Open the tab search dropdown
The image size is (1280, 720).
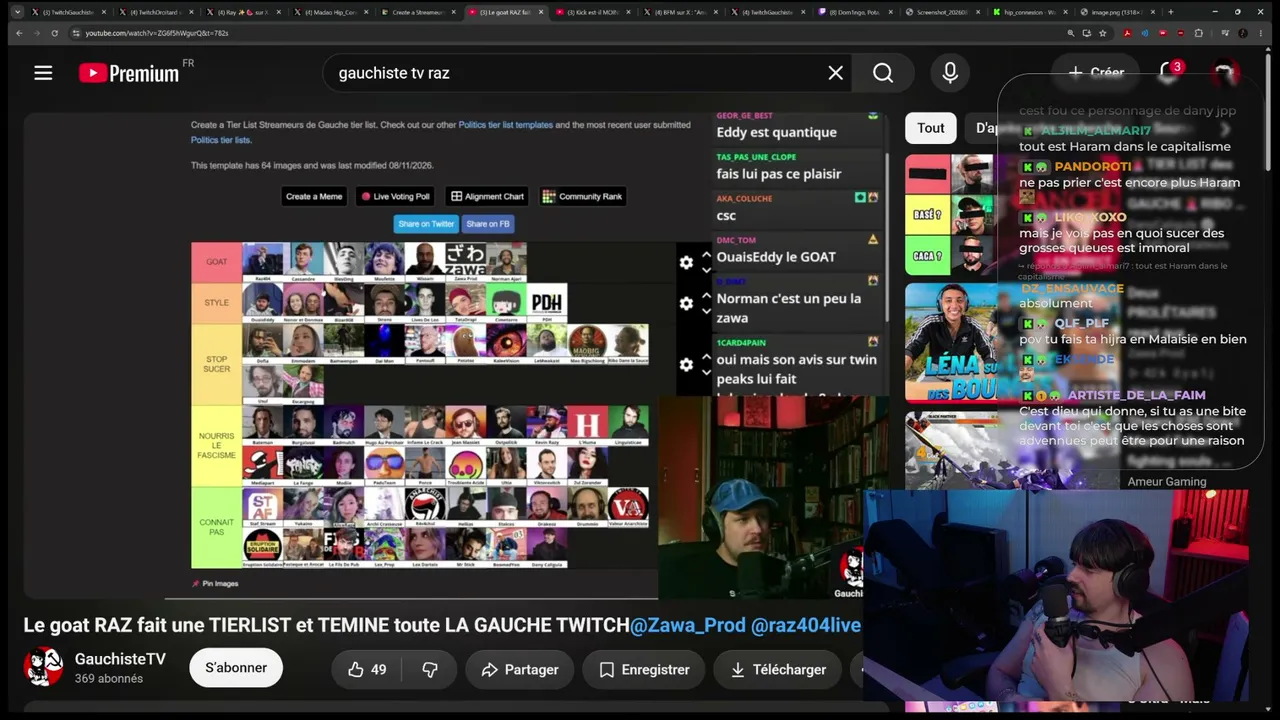(x=17, y=12)
